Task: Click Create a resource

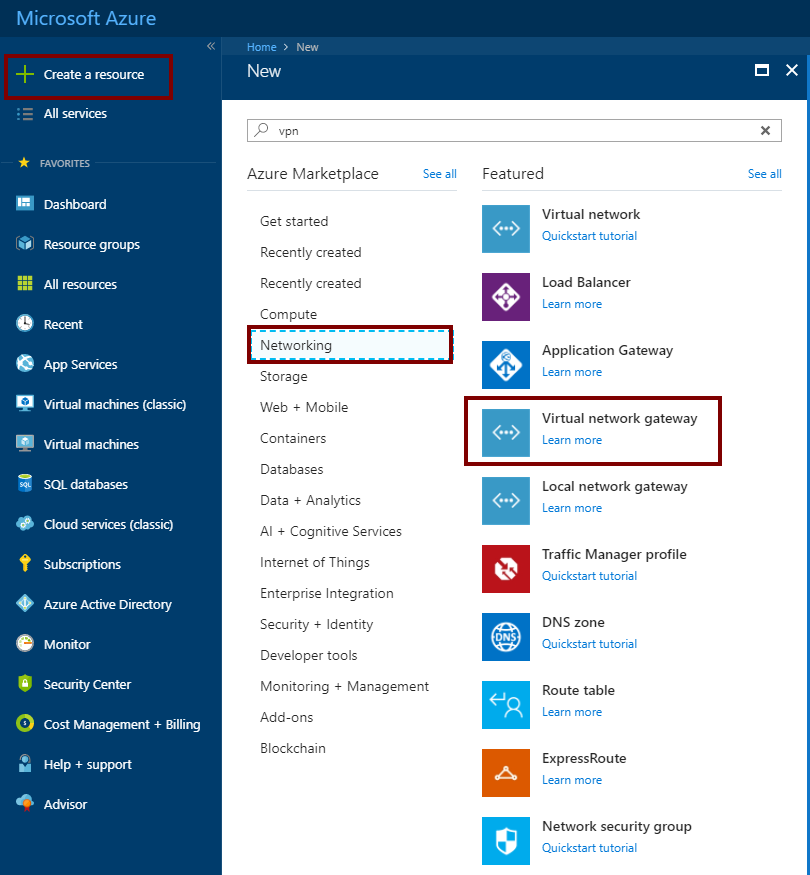Action: pos(93,75)
